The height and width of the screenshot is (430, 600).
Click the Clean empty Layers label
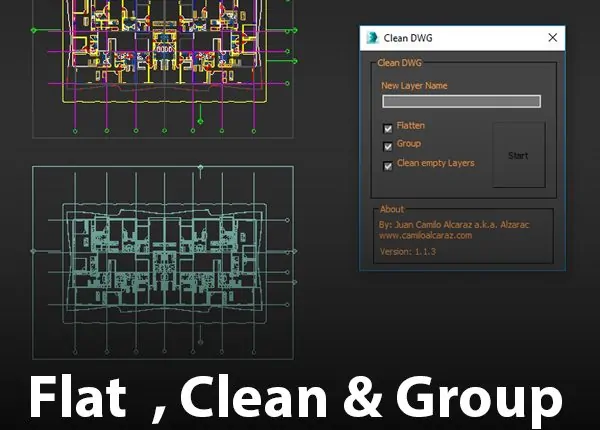[435, 163]
